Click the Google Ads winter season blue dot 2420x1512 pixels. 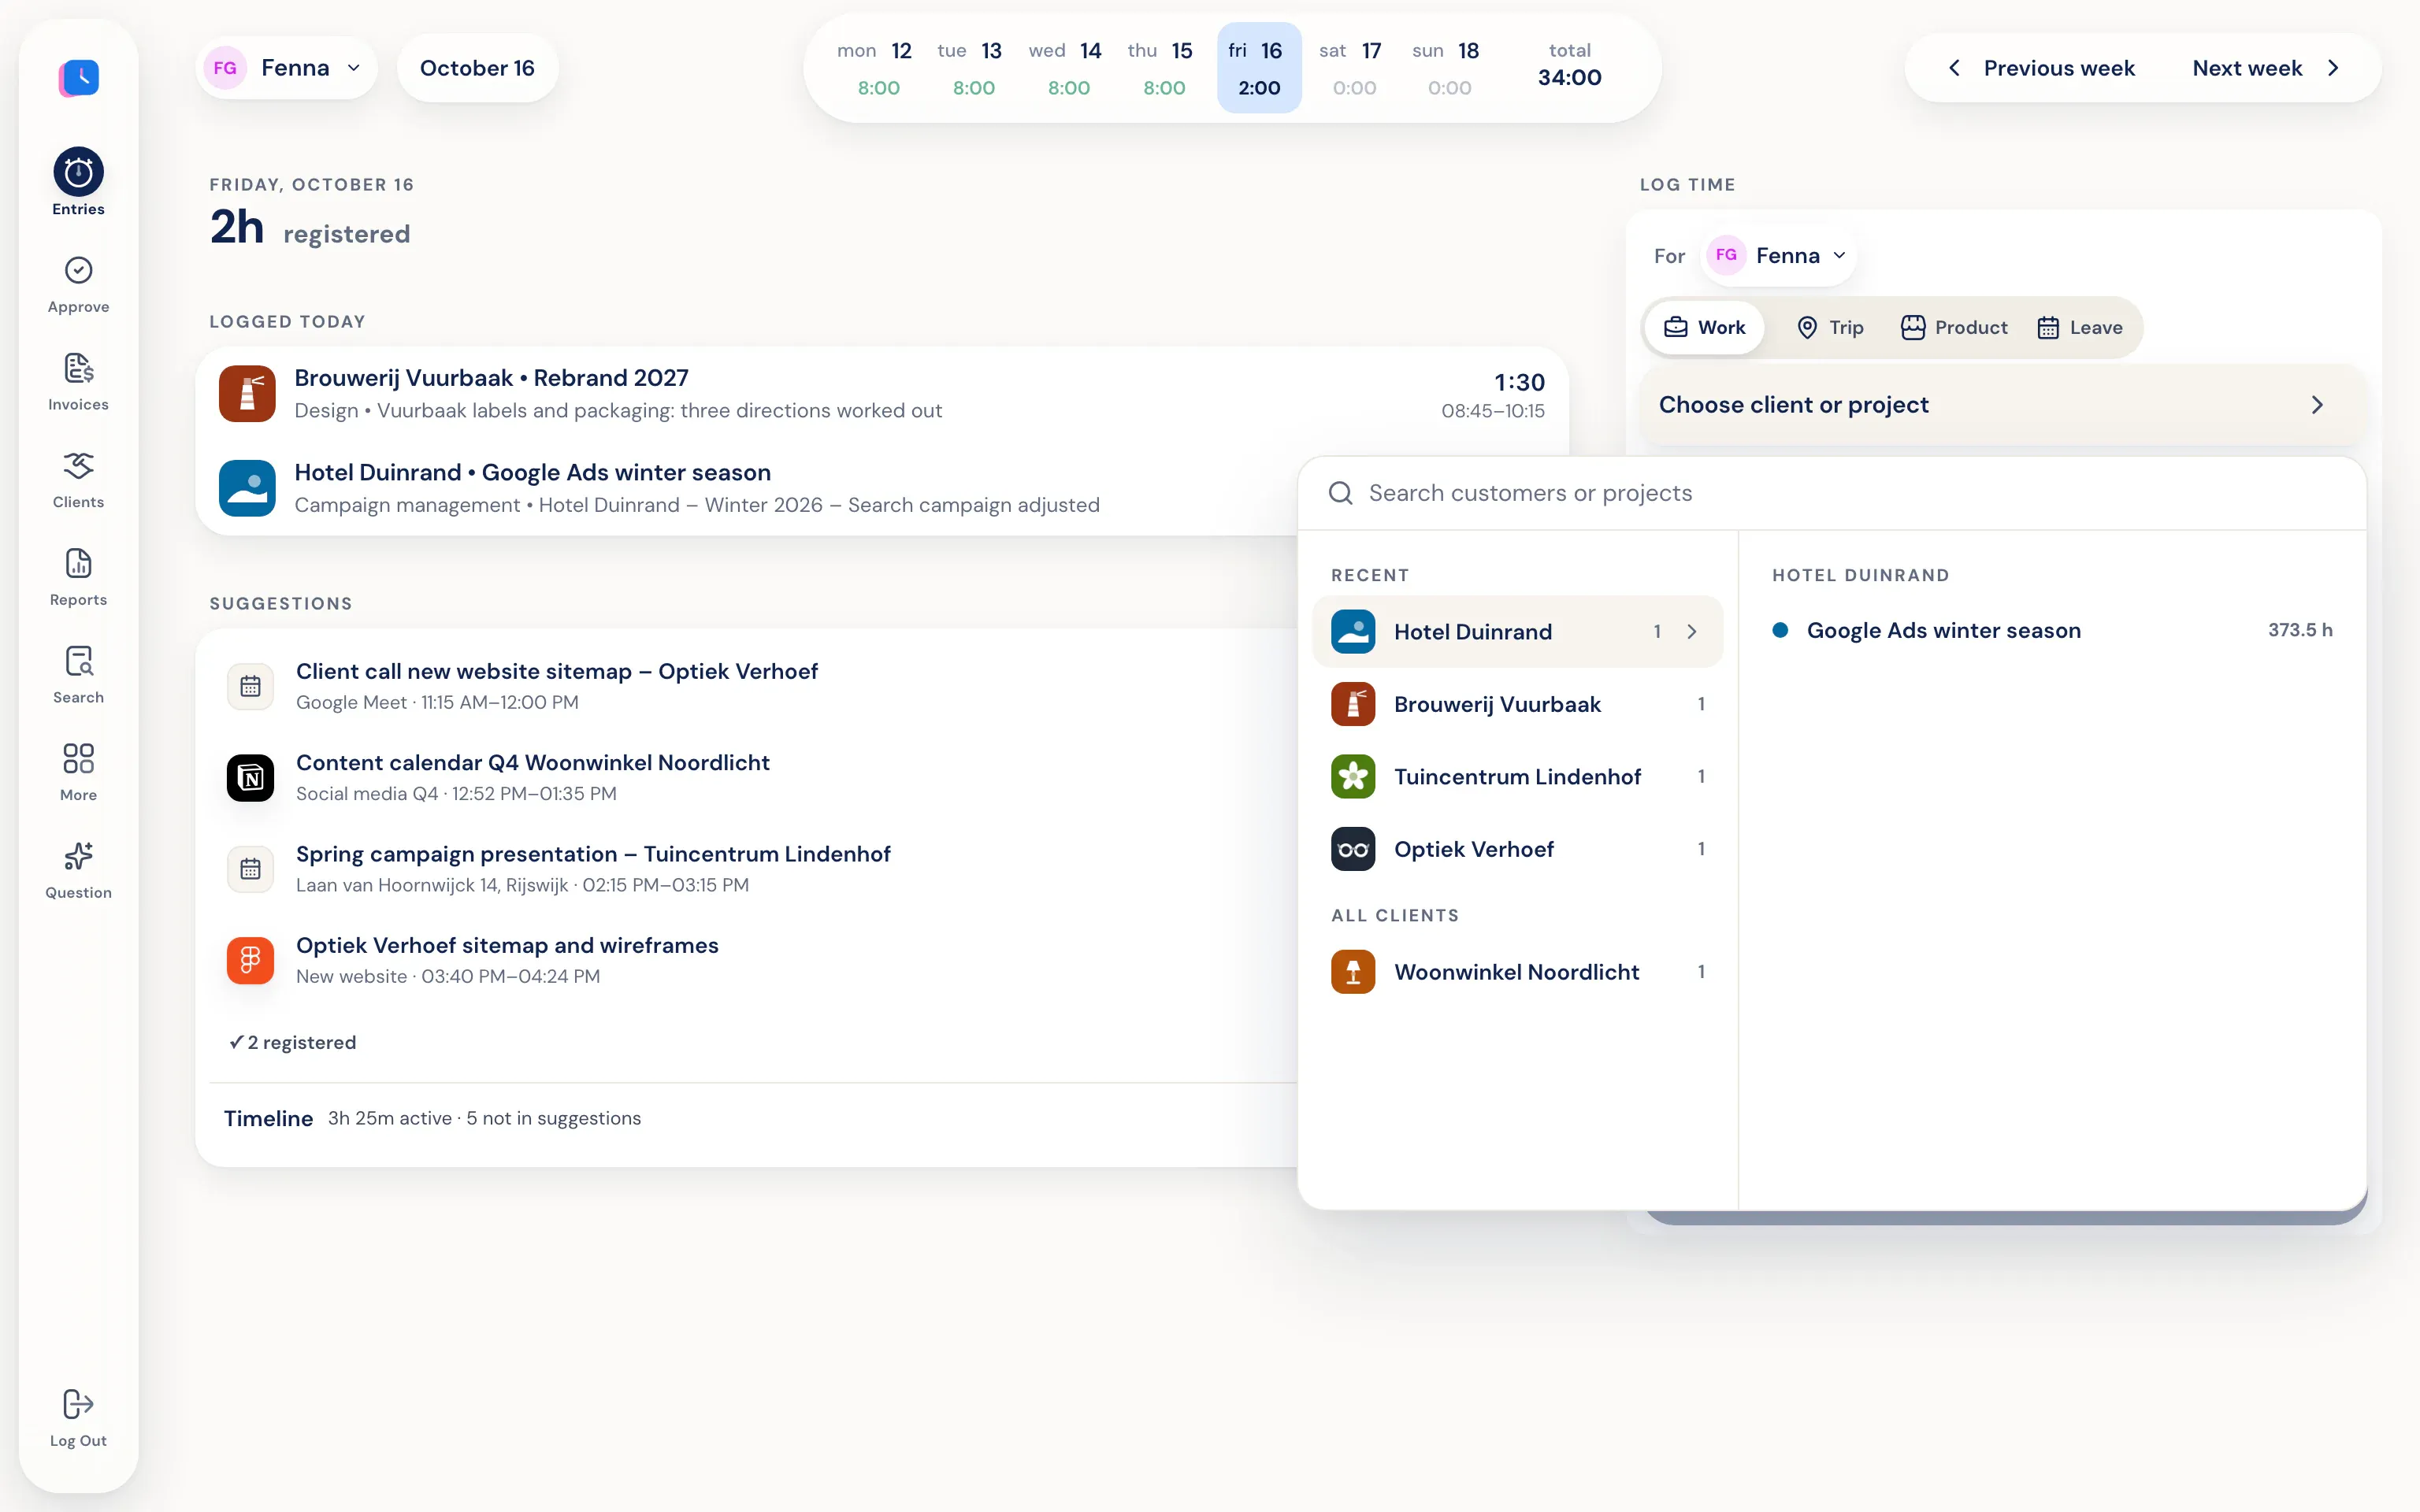(x=1780, y=630)
